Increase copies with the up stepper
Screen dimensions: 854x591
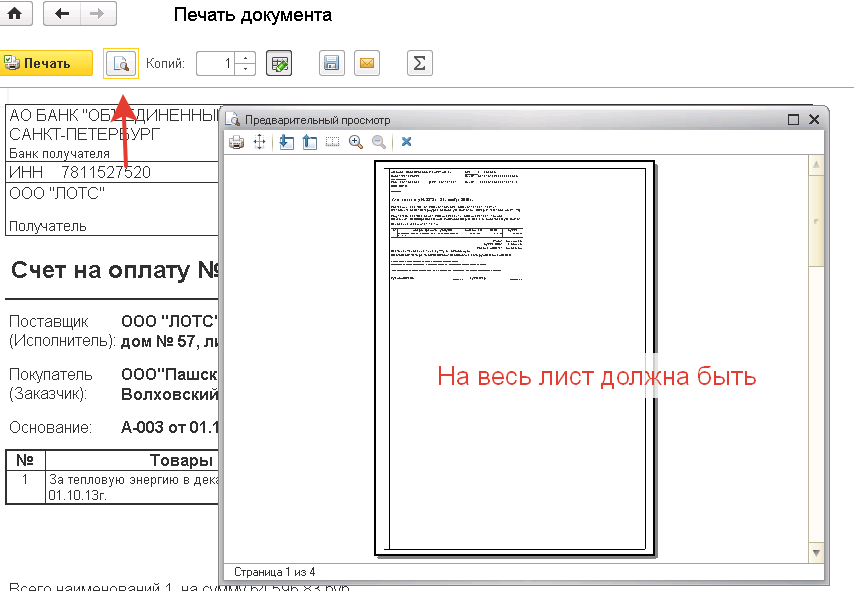click(x=247, y=58)
